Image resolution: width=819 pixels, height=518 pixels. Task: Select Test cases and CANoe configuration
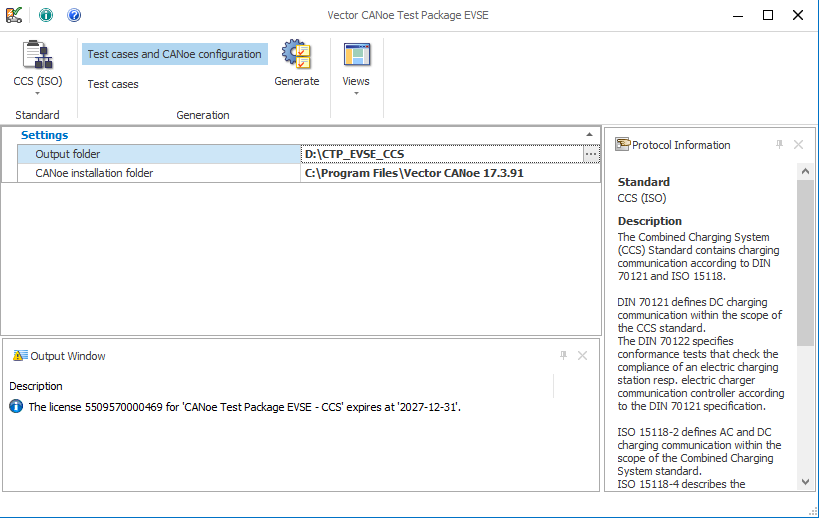(x=174, y=54)
